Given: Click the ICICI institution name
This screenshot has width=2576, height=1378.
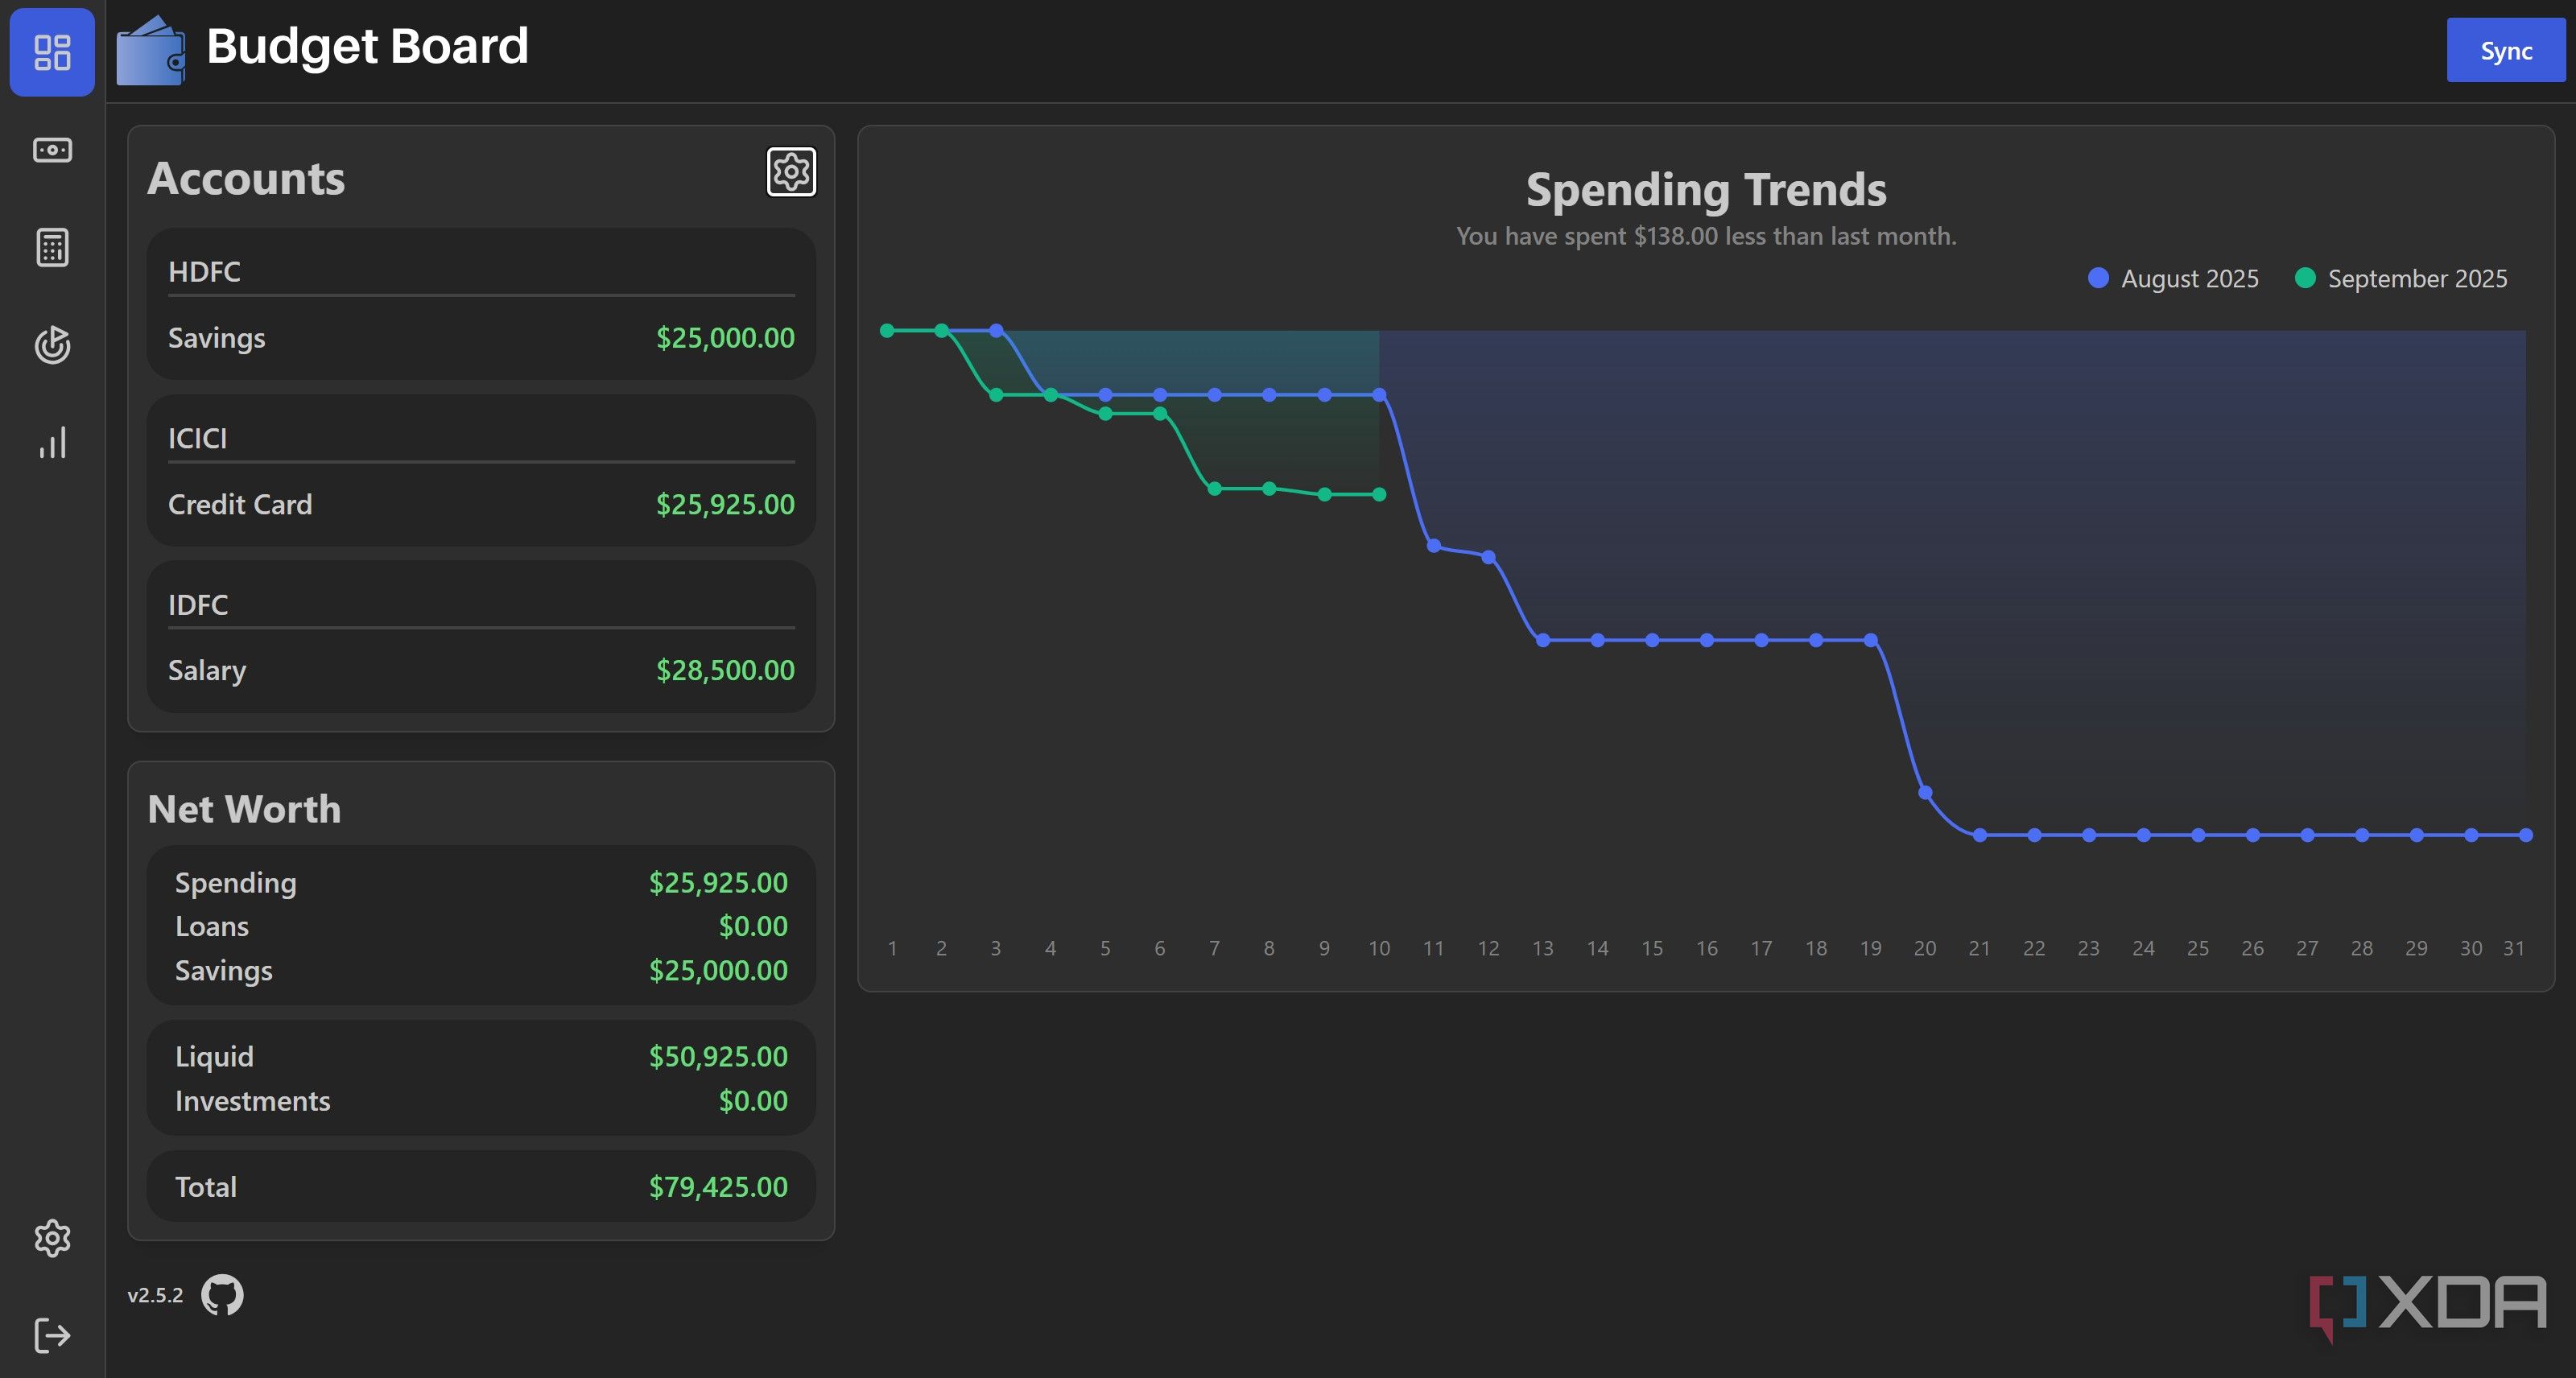Looking at the screenshot, I should [x=197, y=438].
